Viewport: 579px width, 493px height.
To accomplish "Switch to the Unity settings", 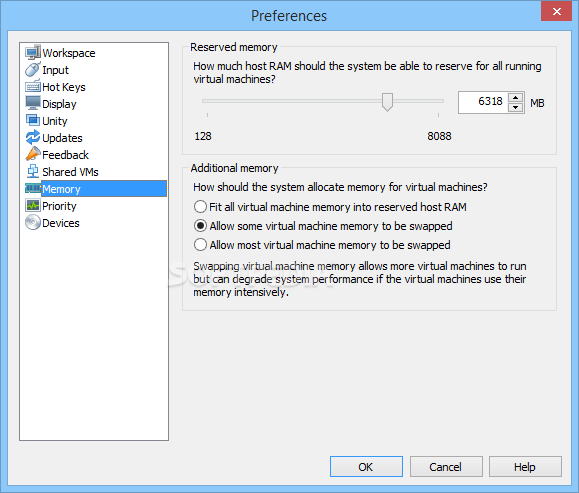I will coord(55,121).
